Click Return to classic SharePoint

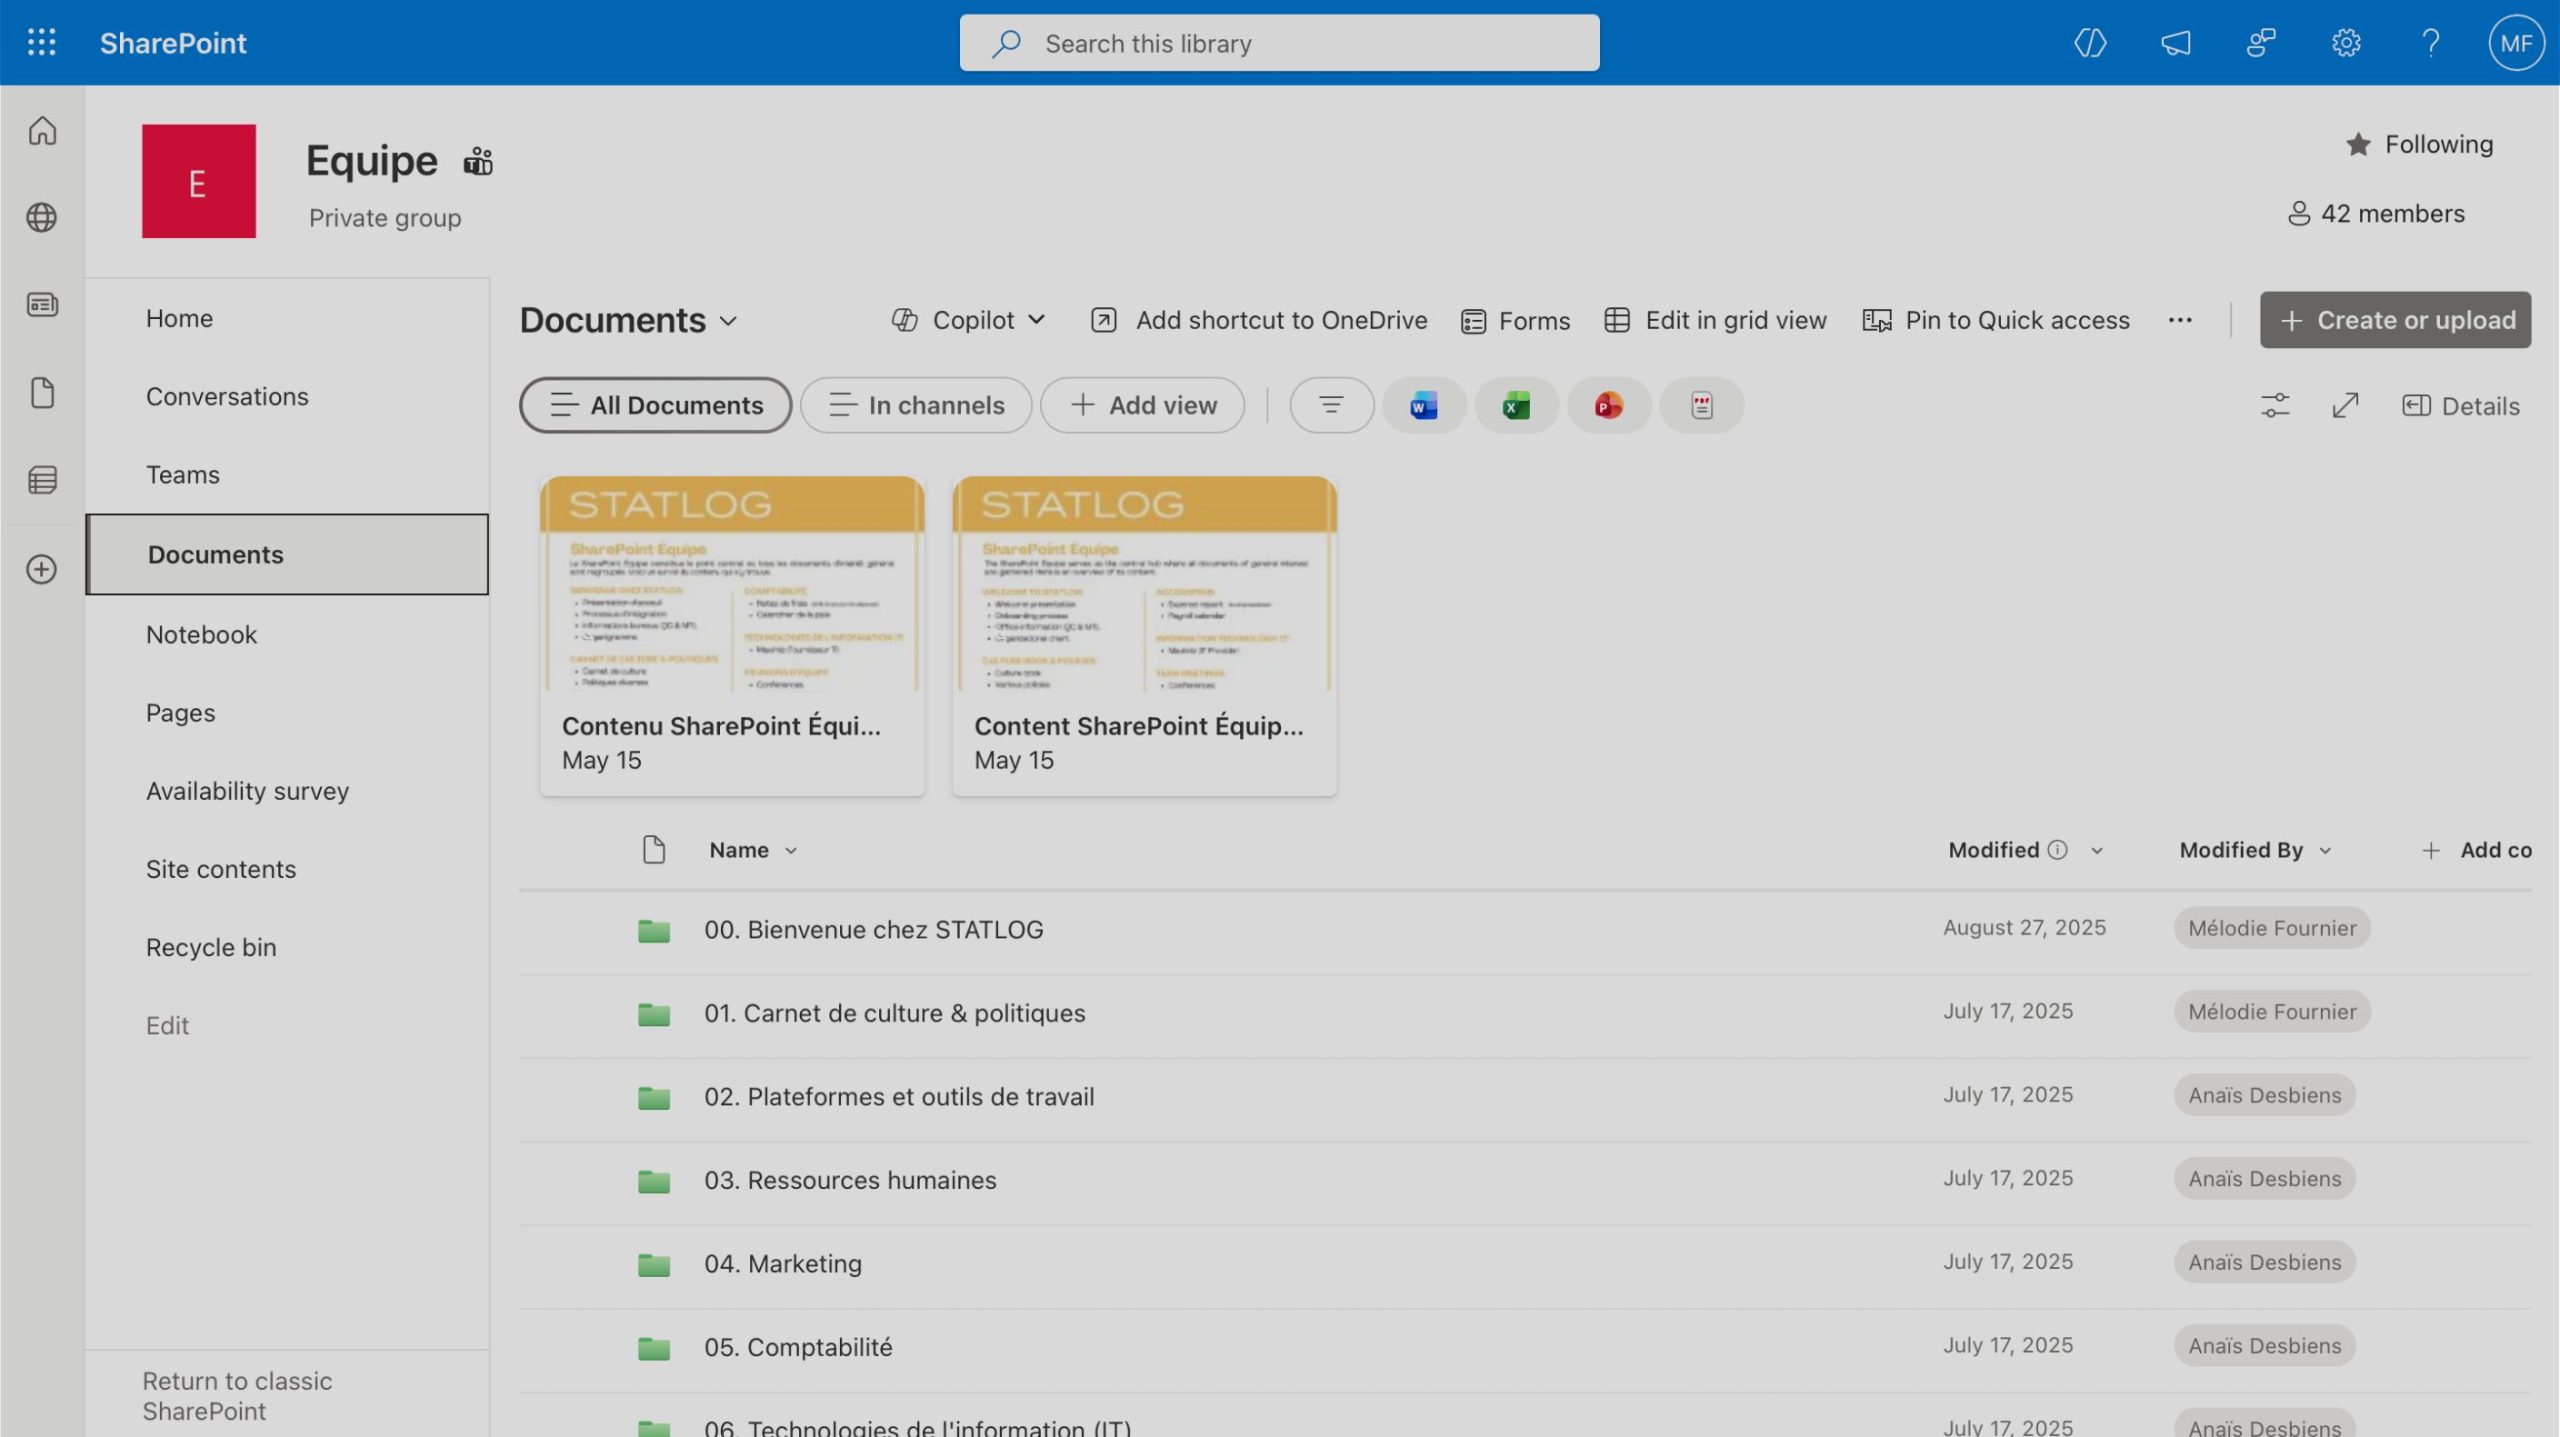point(237,1396)
